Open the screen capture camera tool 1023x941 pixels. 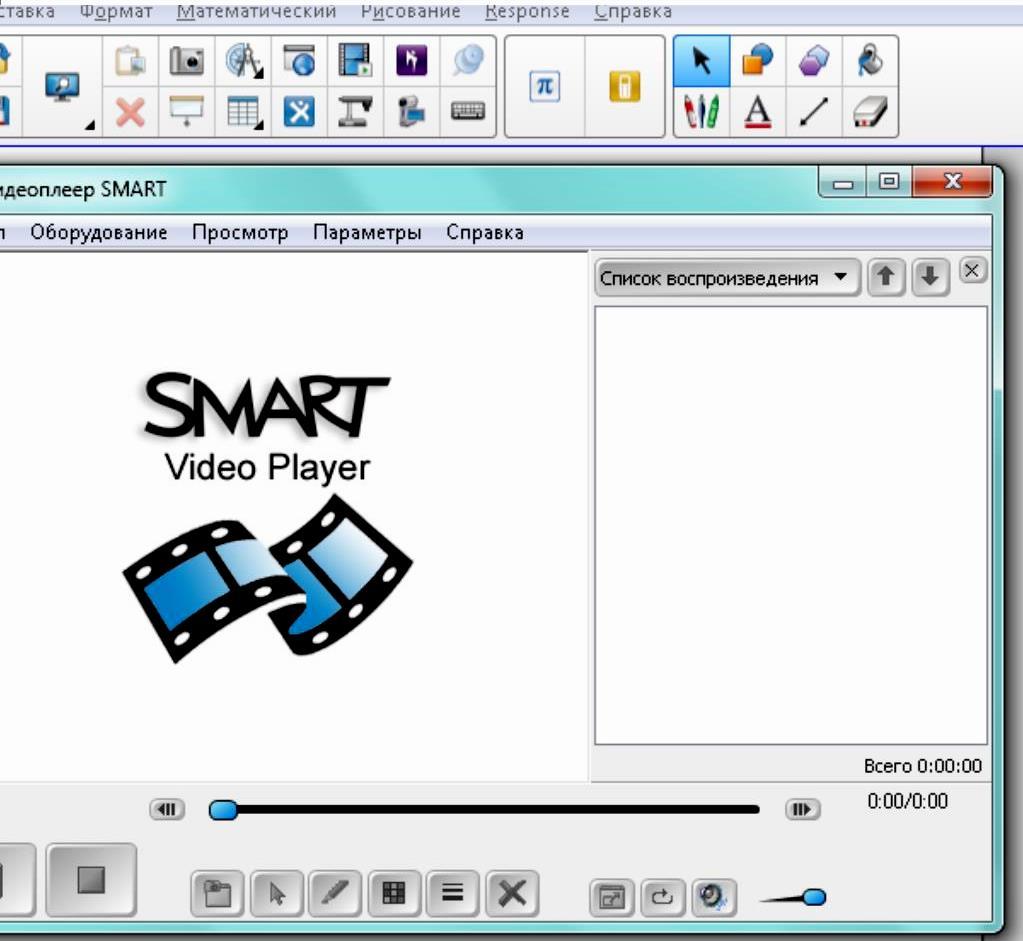[187, 61]
